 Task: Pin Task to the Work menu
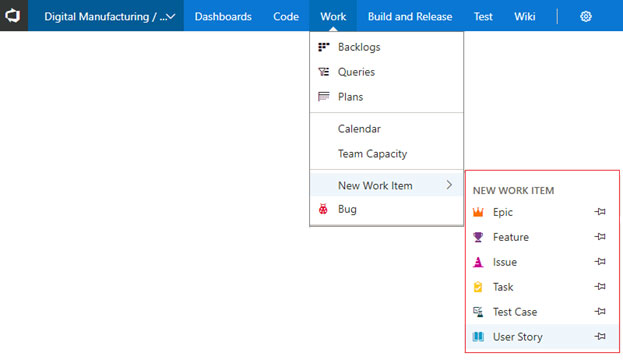coord(600,286)
